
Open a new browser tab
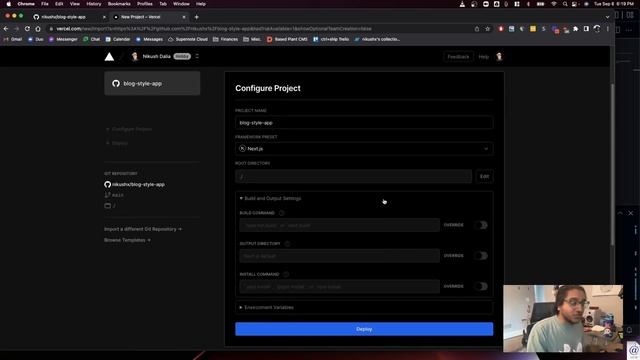pos(196,17)
